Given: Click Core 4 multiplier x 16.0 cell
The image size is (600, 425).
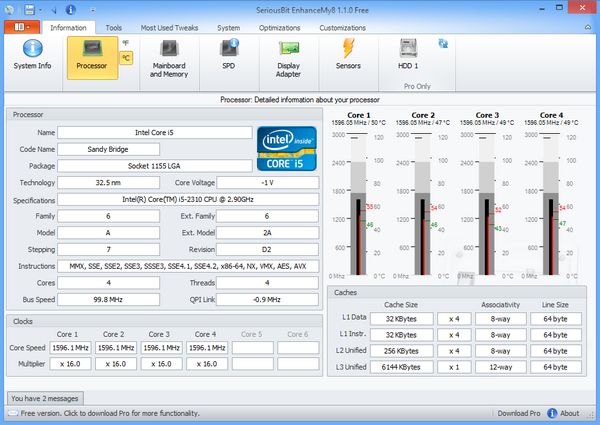Looking at the screenshot, I should [207, 364].
